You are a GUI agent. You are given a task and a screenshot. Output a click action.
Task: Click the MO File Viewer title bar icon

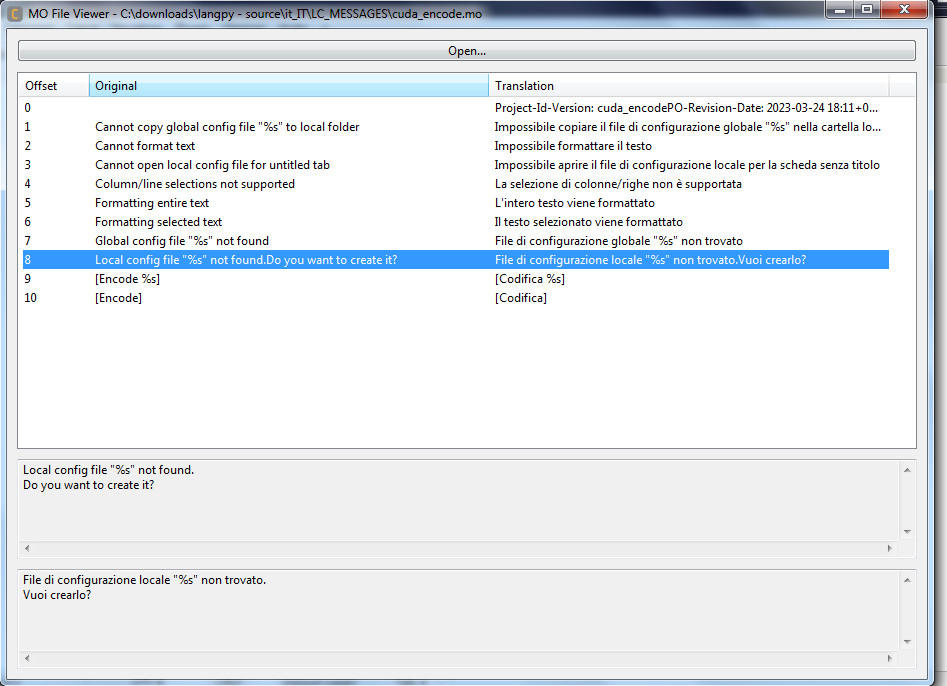[x=13, y=13]
